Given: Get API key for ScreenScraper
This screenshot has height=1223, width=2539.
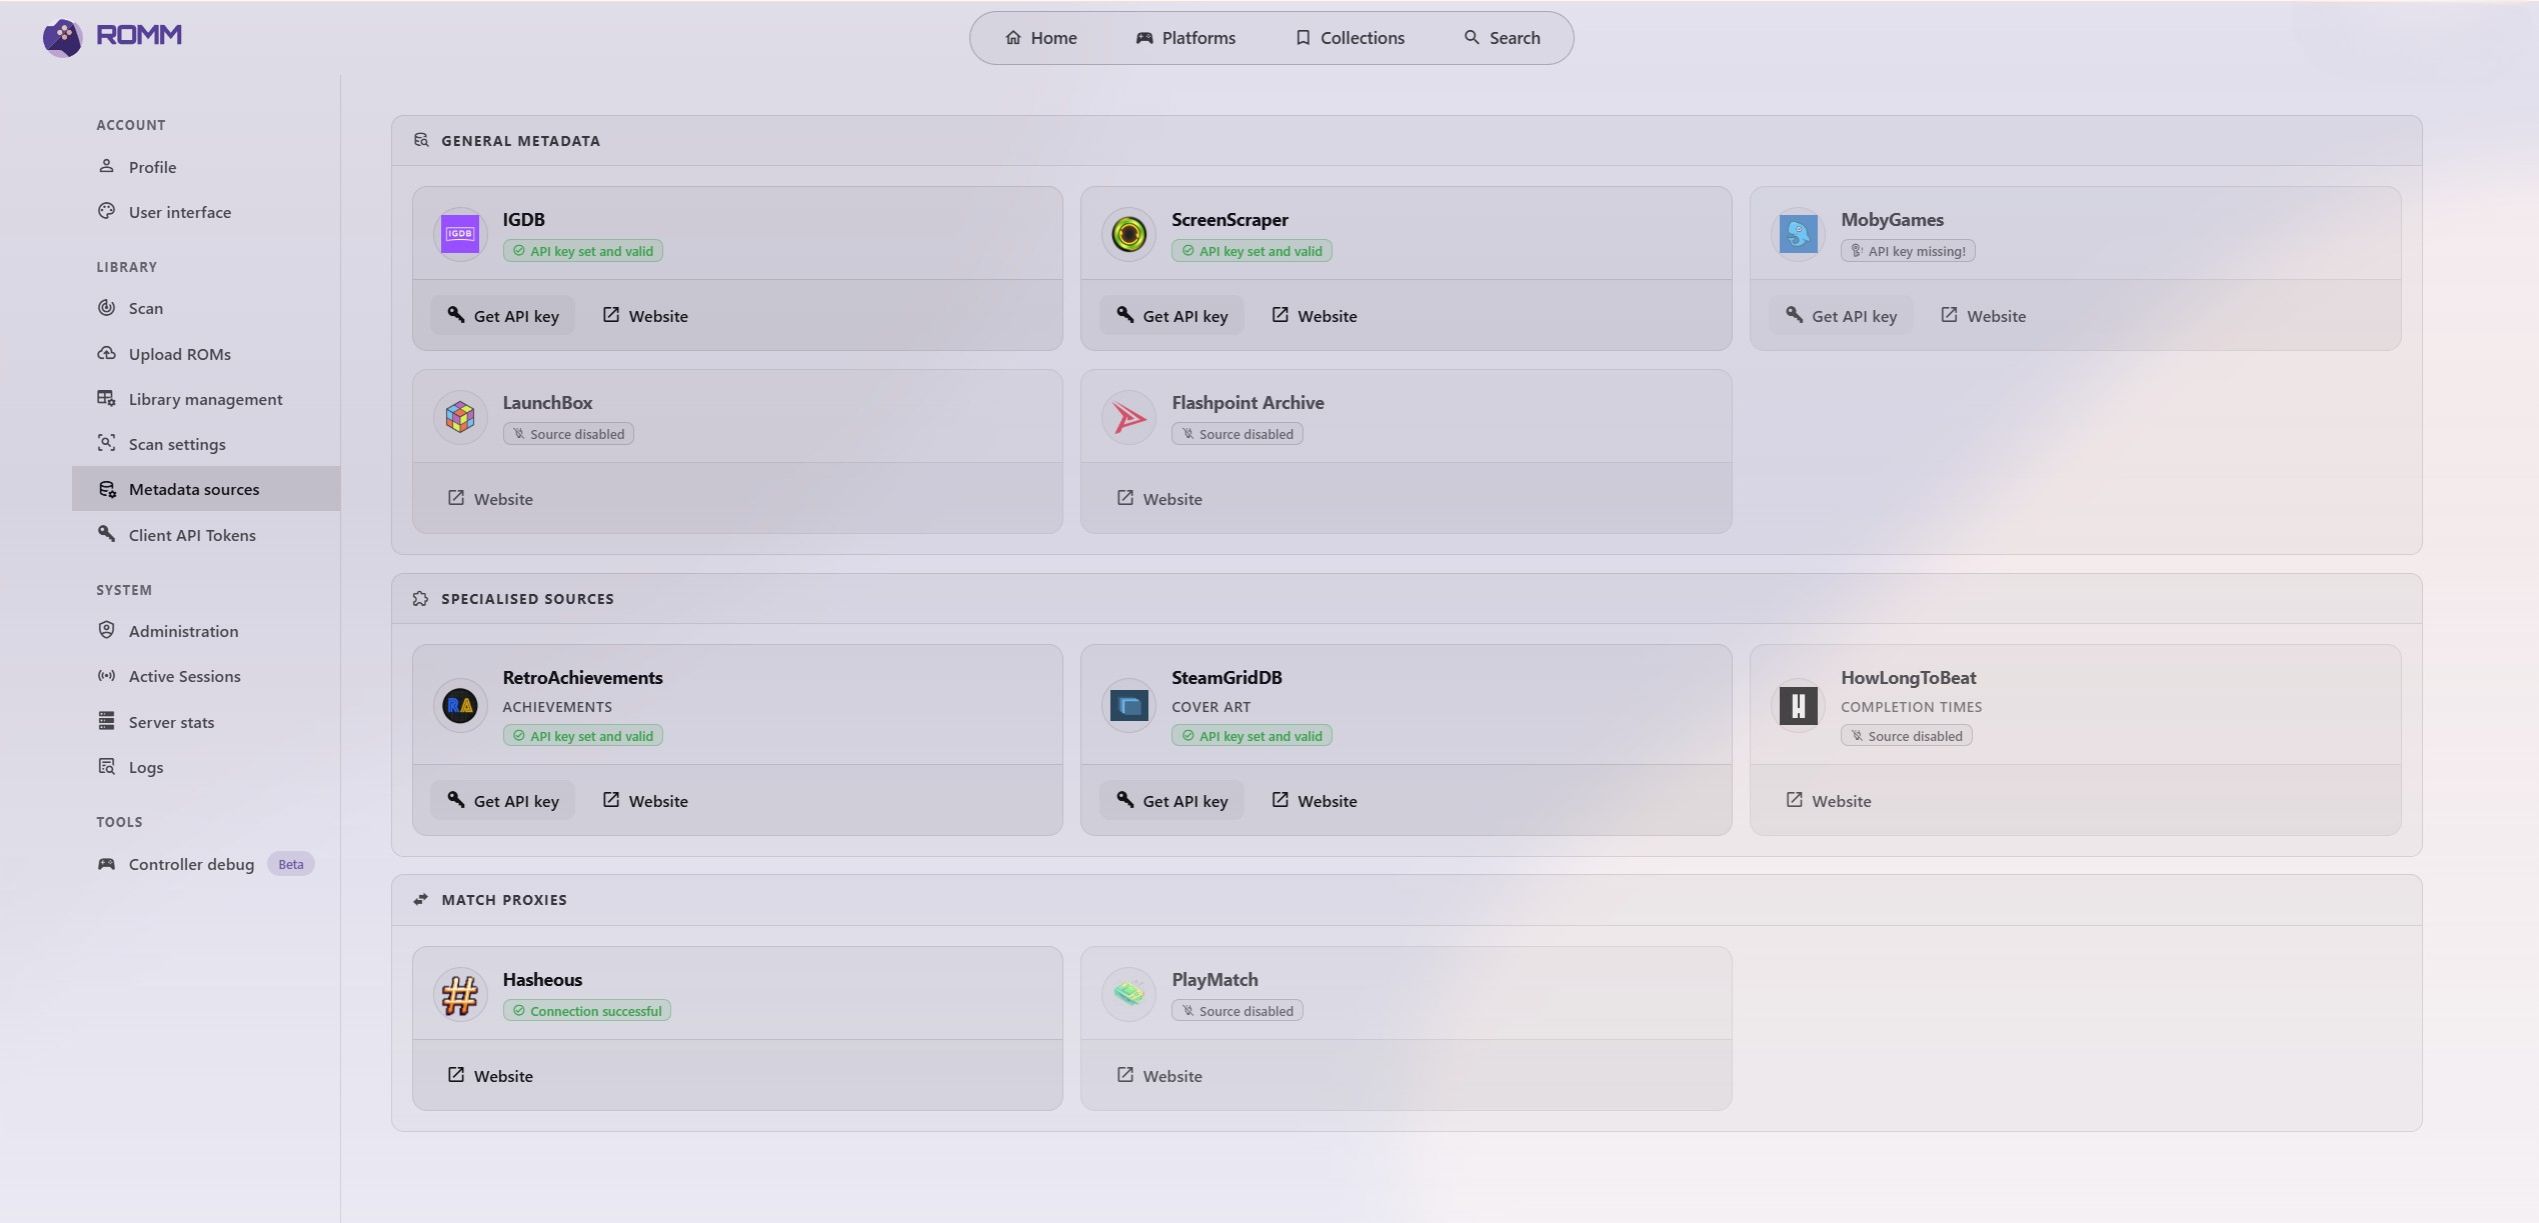Looking at the screenshot, I should click(x=1172, y=315).
